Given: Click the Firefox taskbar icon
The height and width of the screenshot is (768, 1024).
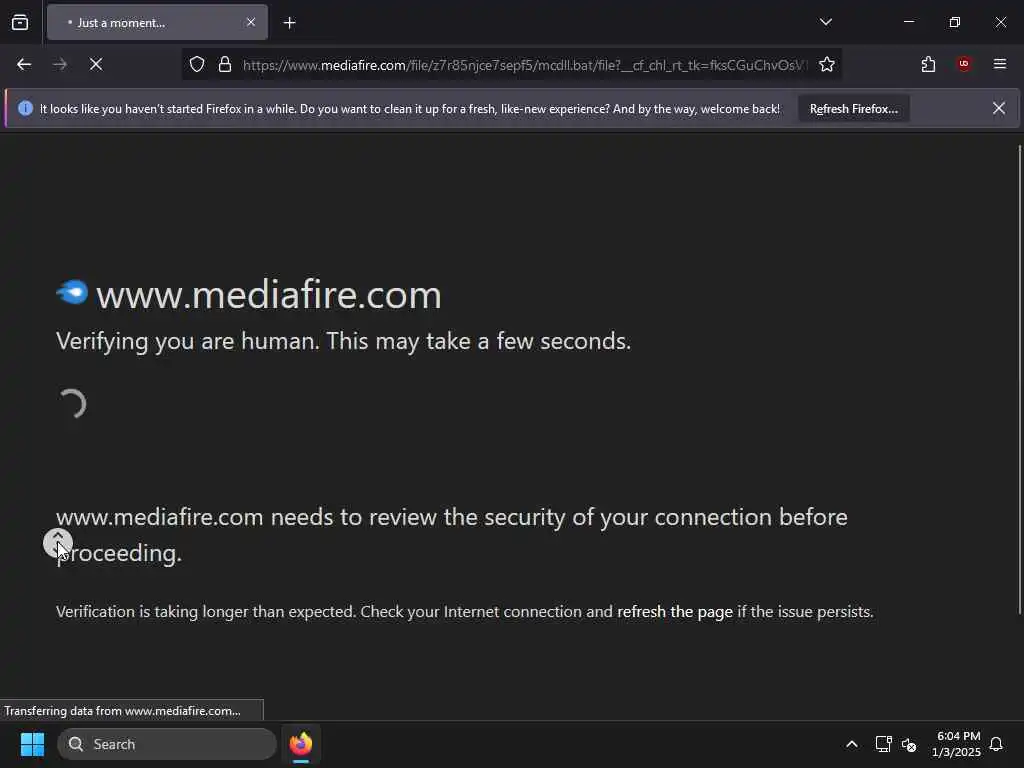Looking at the screenshot, I should (301, 744).
